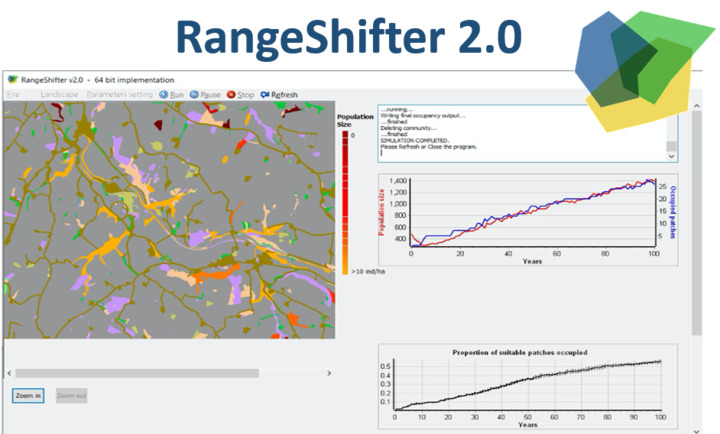Click the proportion occupied line chart
Screen dimensions: 720x434
pyautogui.click(x=528, y=387)
